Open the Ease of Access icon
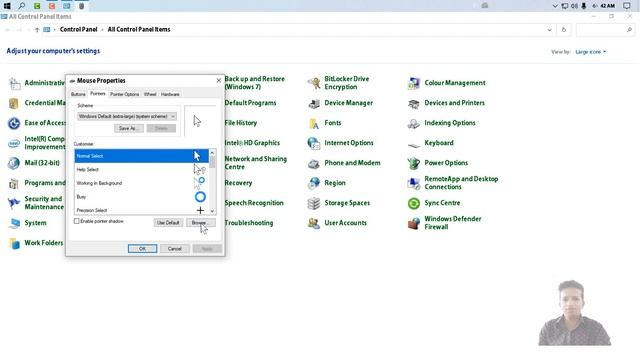This screenshot has width=640, height=360. [x=14, y=123]
